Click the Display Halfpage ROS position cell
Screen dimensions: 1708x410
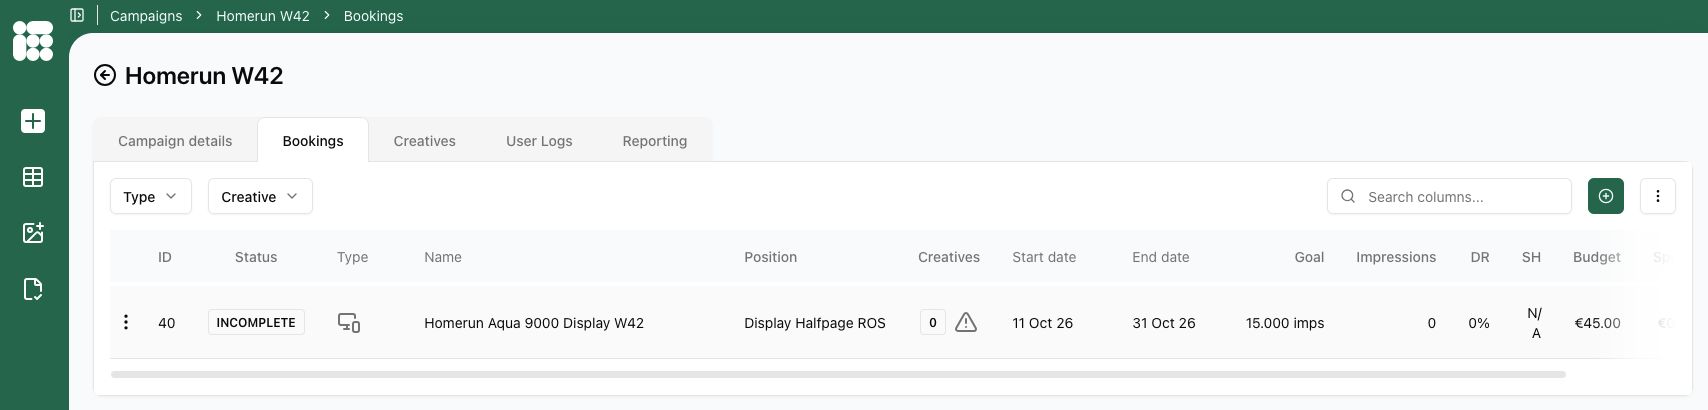pos(815,323)
